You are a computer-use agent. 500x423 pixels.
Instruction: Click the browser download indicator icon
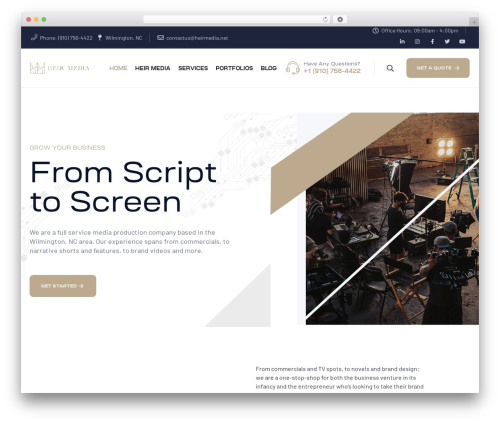[340, 19]
